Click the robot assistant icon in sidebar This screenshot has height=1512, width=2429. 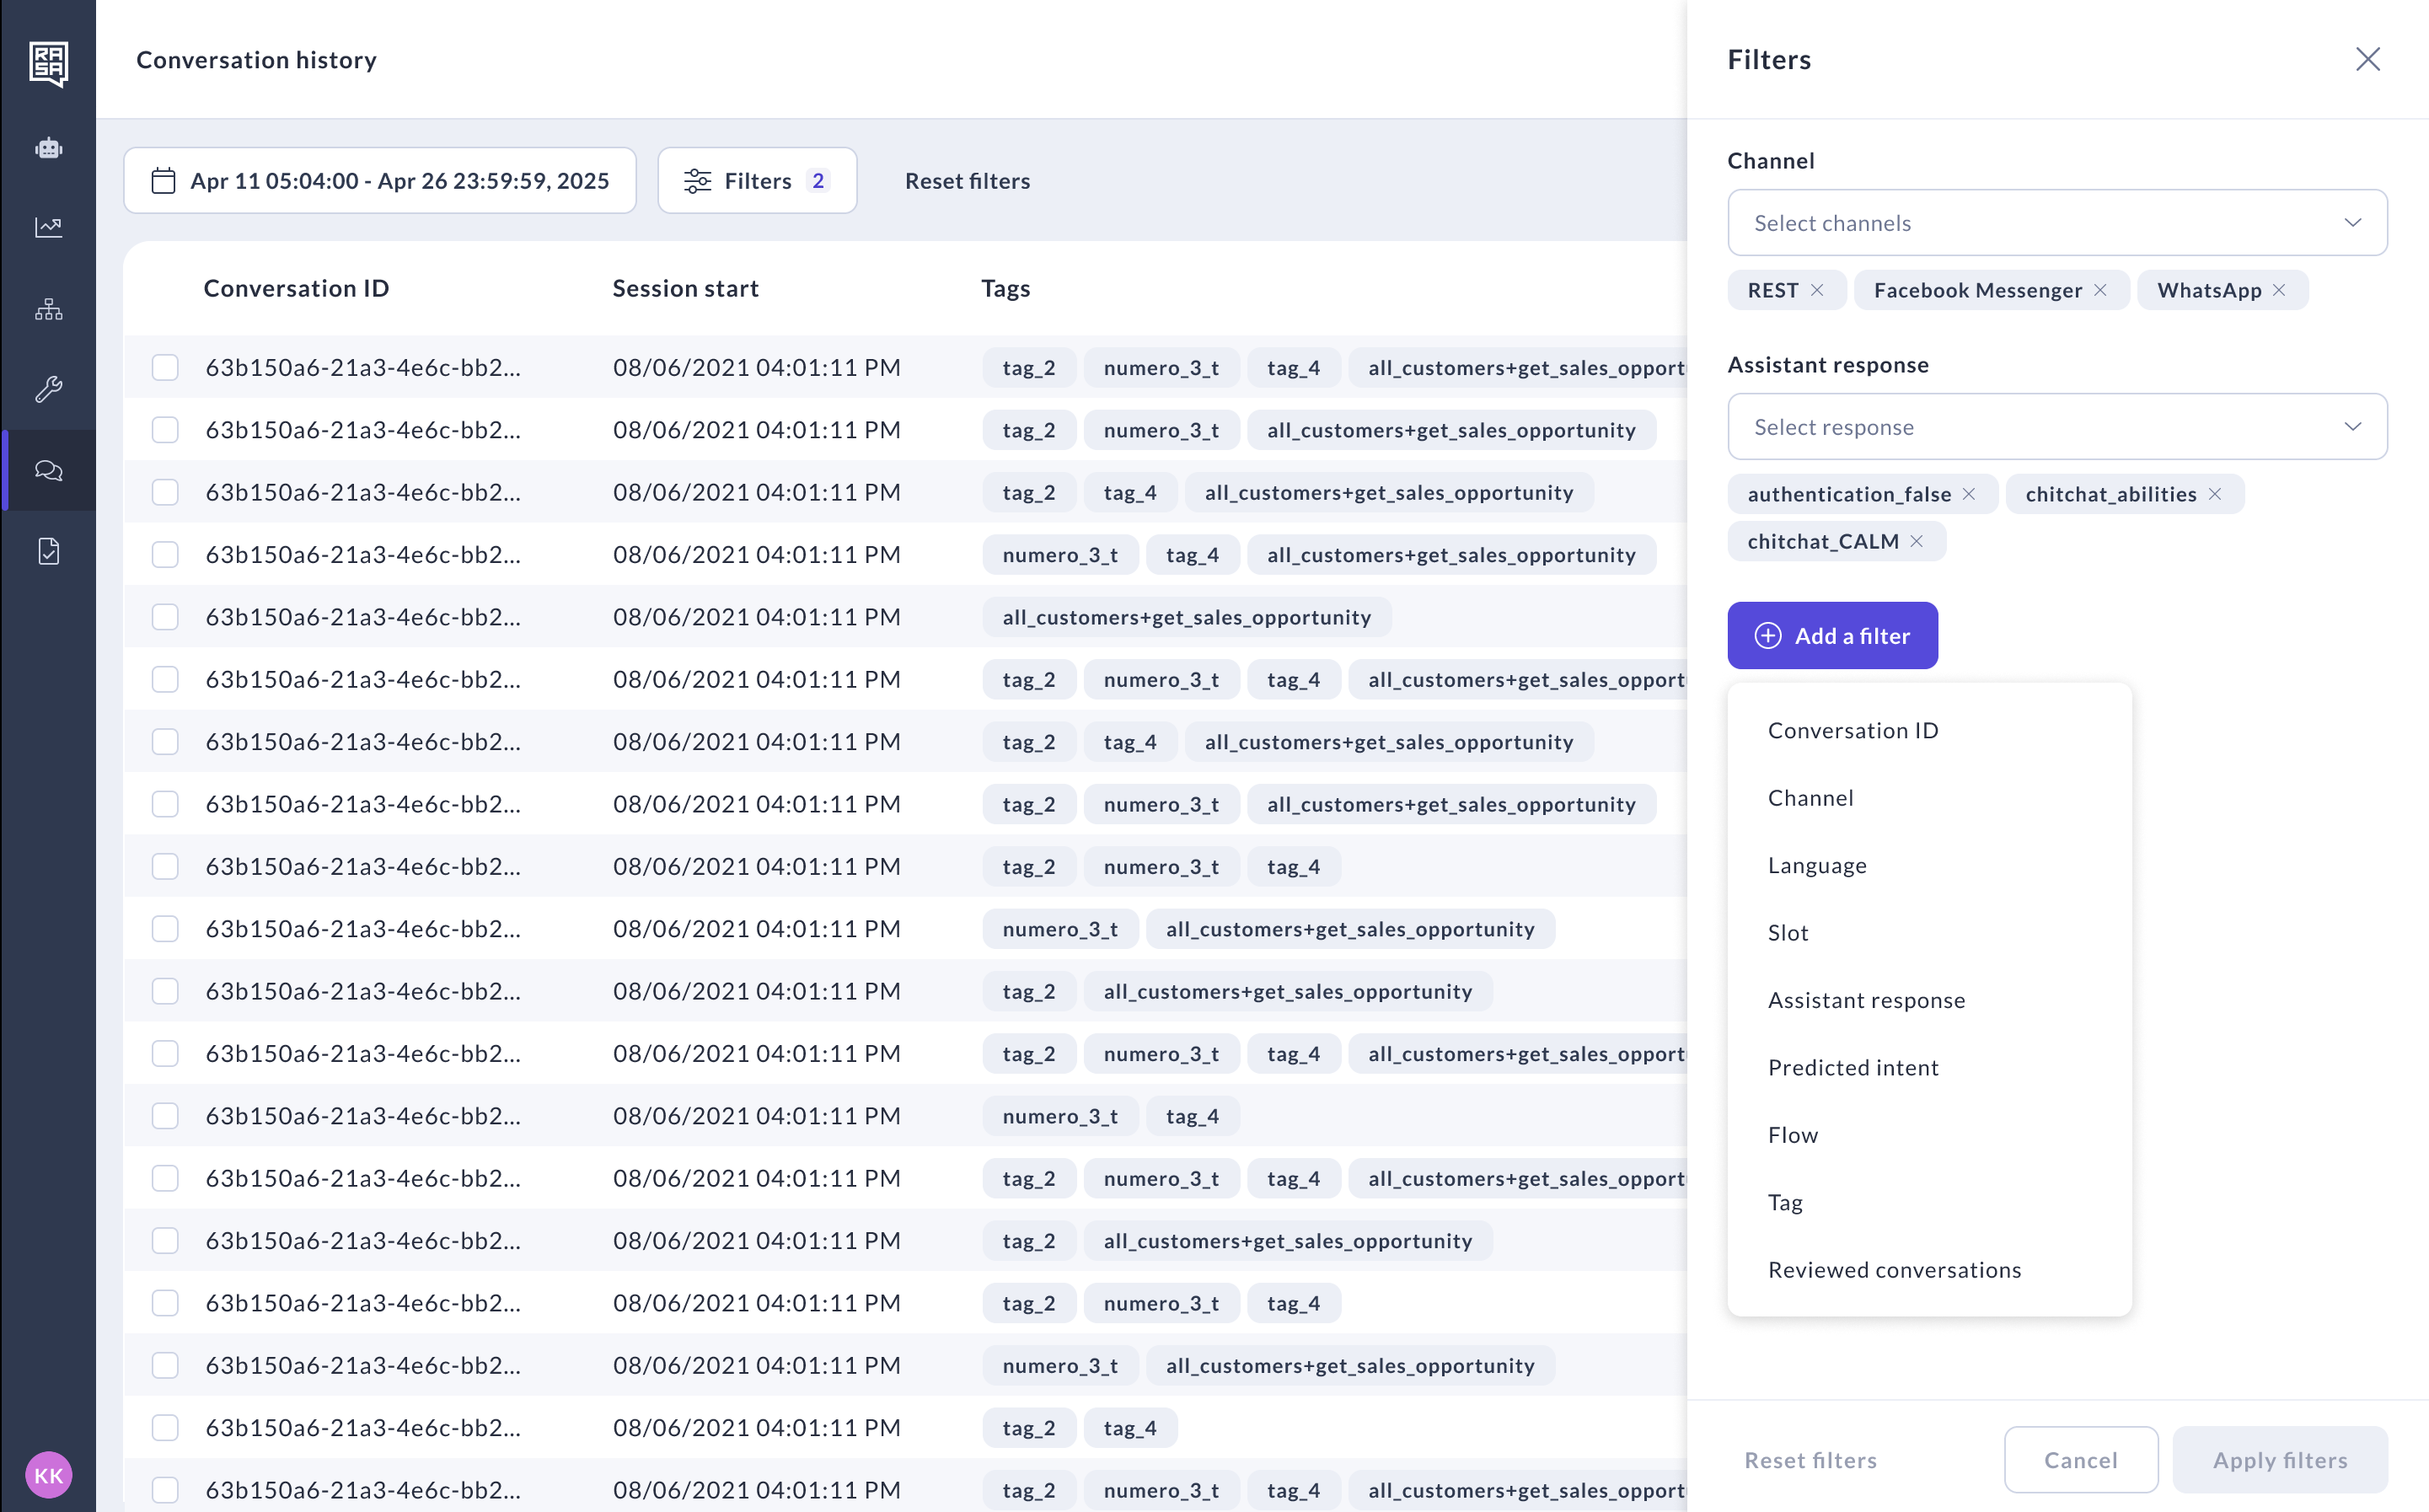pyautogui.click(x=48, y=149)
